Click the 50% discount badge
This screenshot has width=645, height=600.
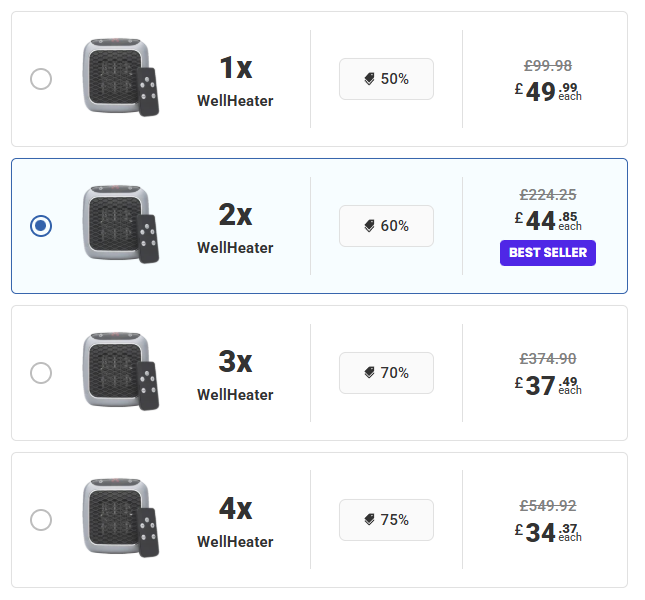point(386,79)
